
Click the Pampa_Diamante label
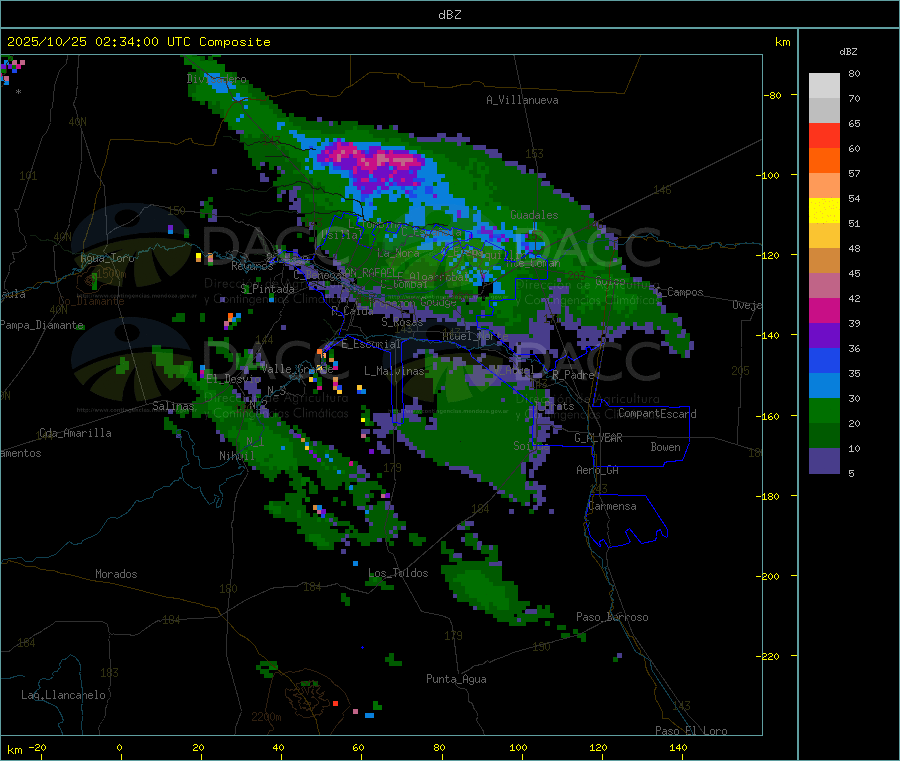point(42,325)
